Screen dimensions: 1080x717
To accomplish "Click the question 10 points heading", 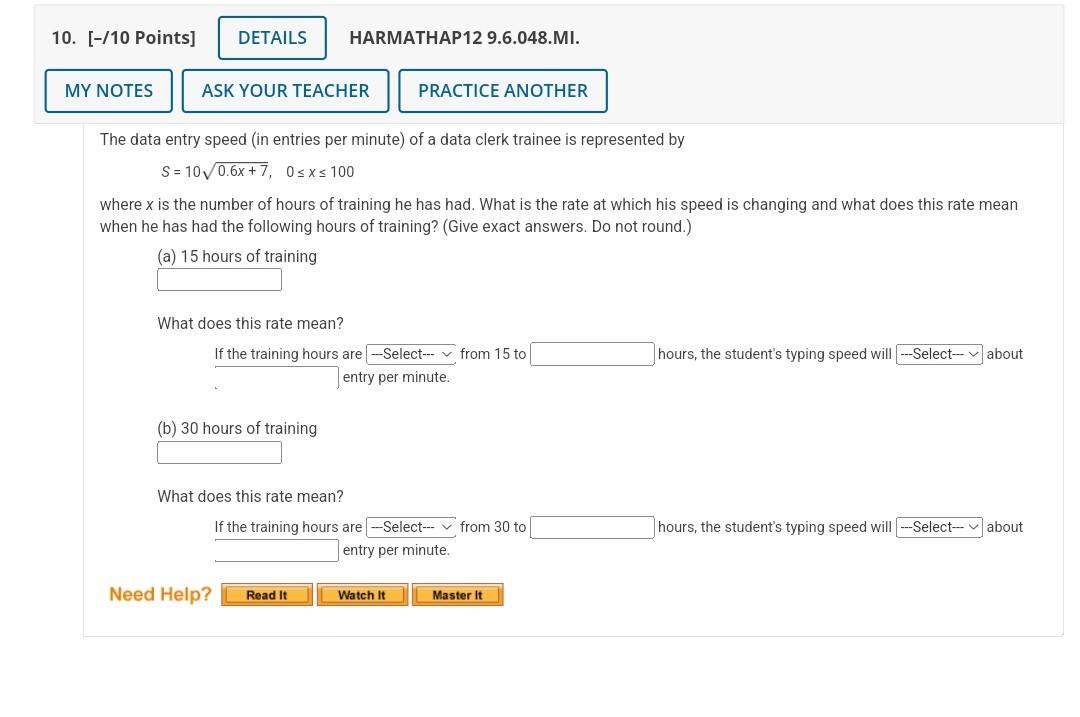I will click(122, 37).
